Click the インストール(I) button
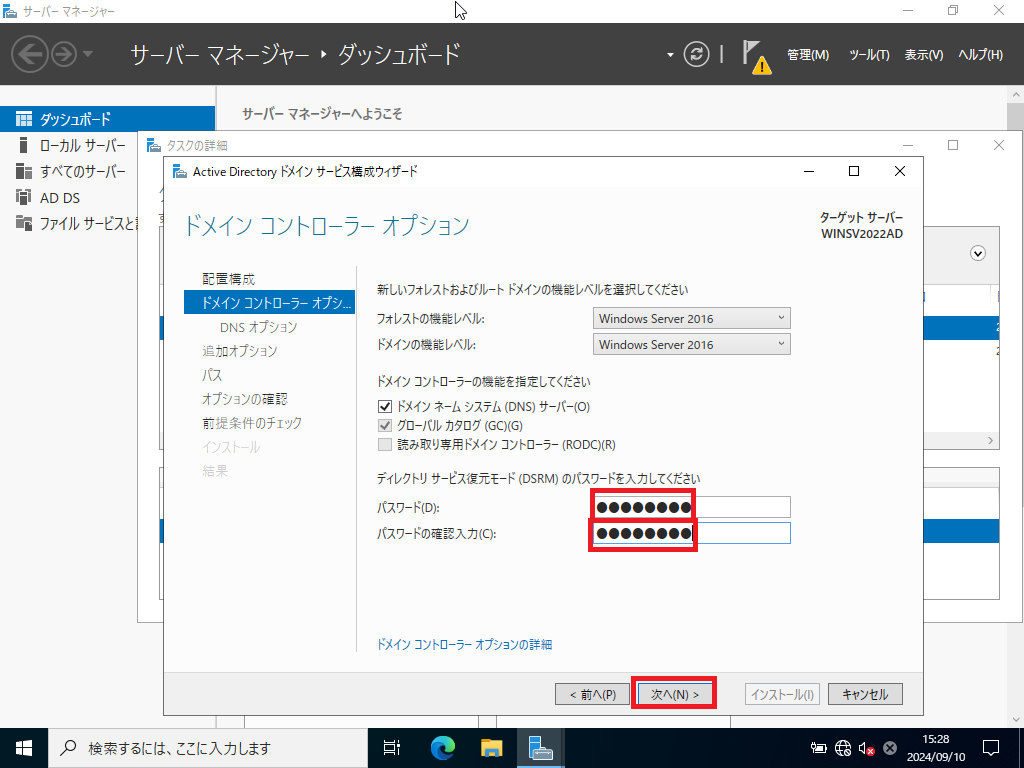The image size is (1024, 768). tap(782, 694)
